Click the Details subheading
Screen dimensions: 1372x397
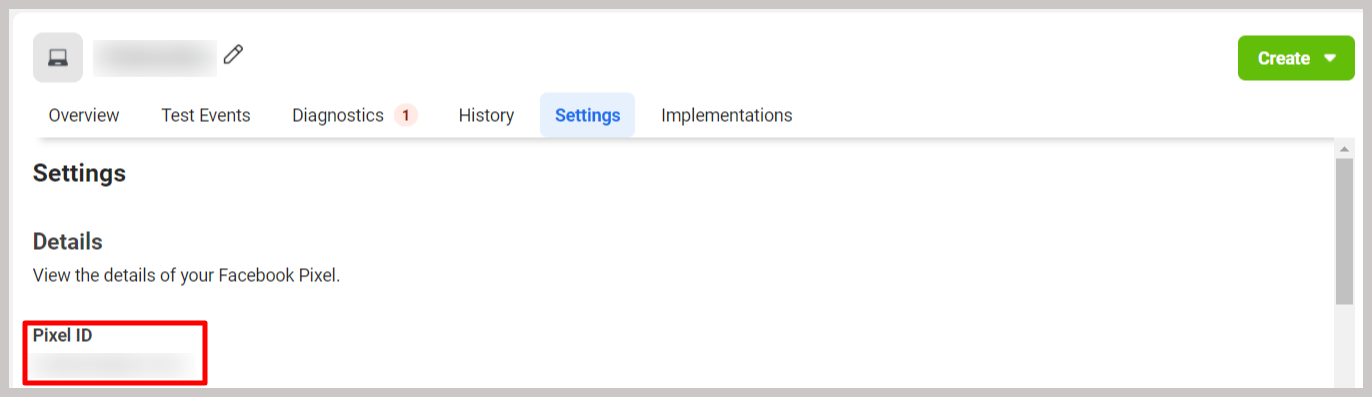[68, 242]
